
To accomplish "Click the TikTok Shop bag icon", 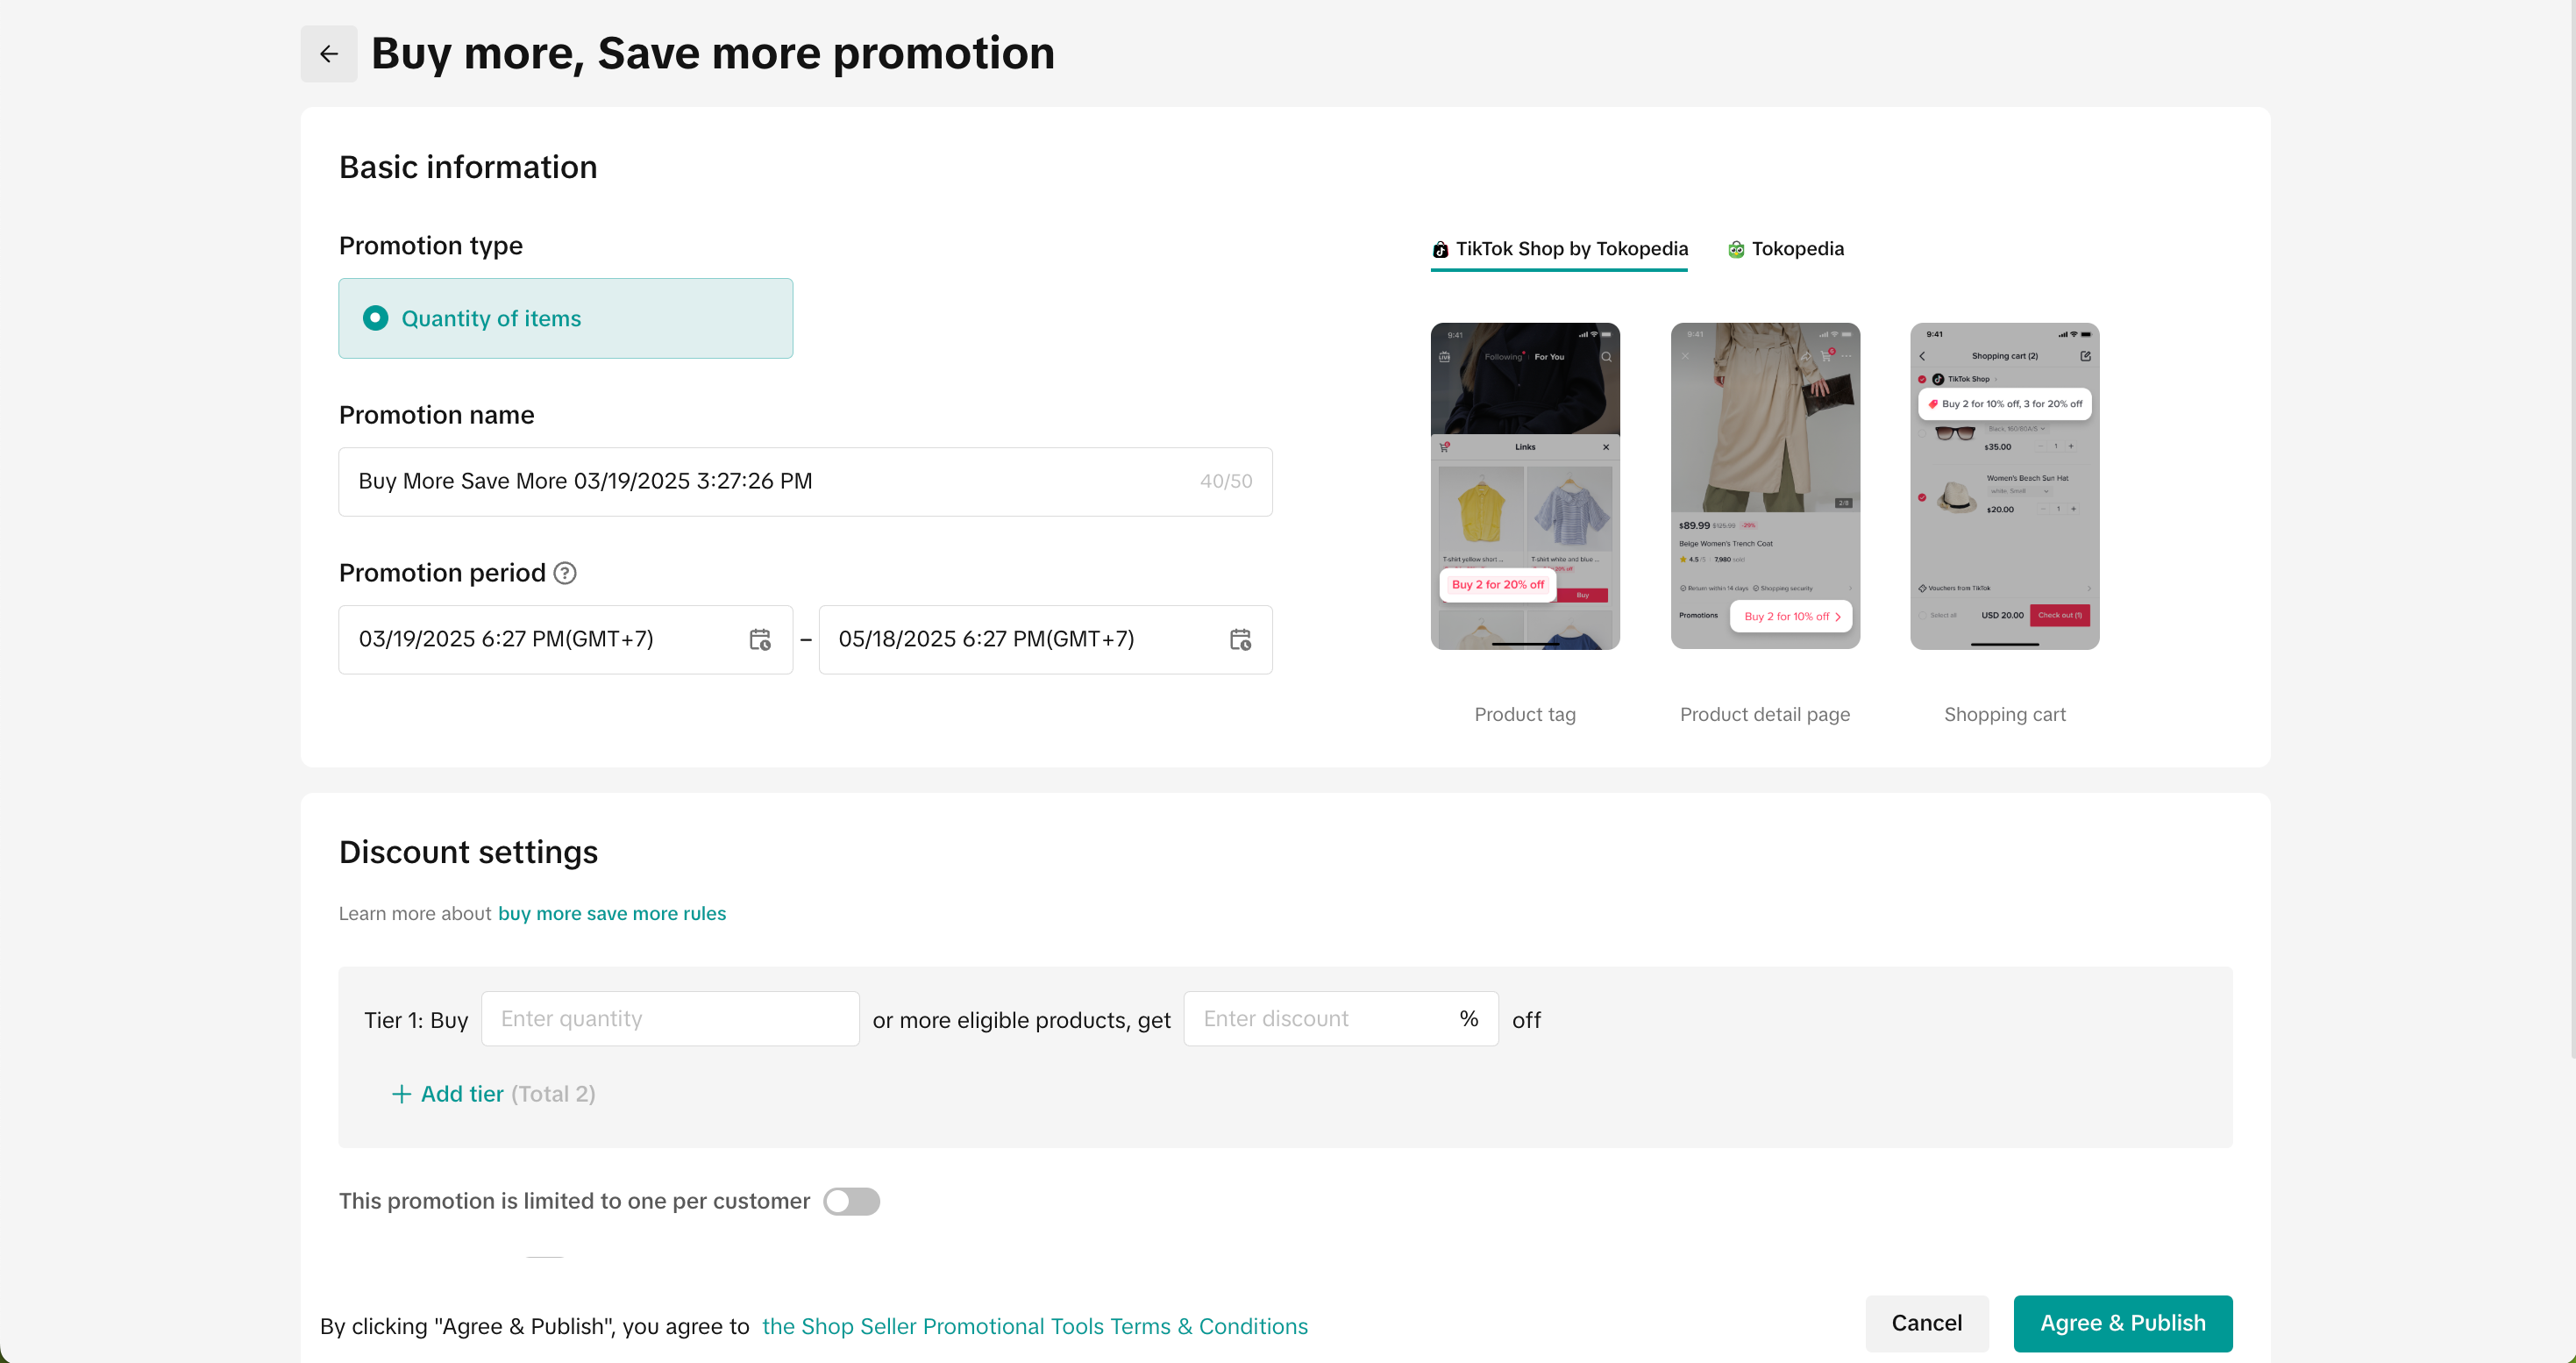I will point(1440,250).
